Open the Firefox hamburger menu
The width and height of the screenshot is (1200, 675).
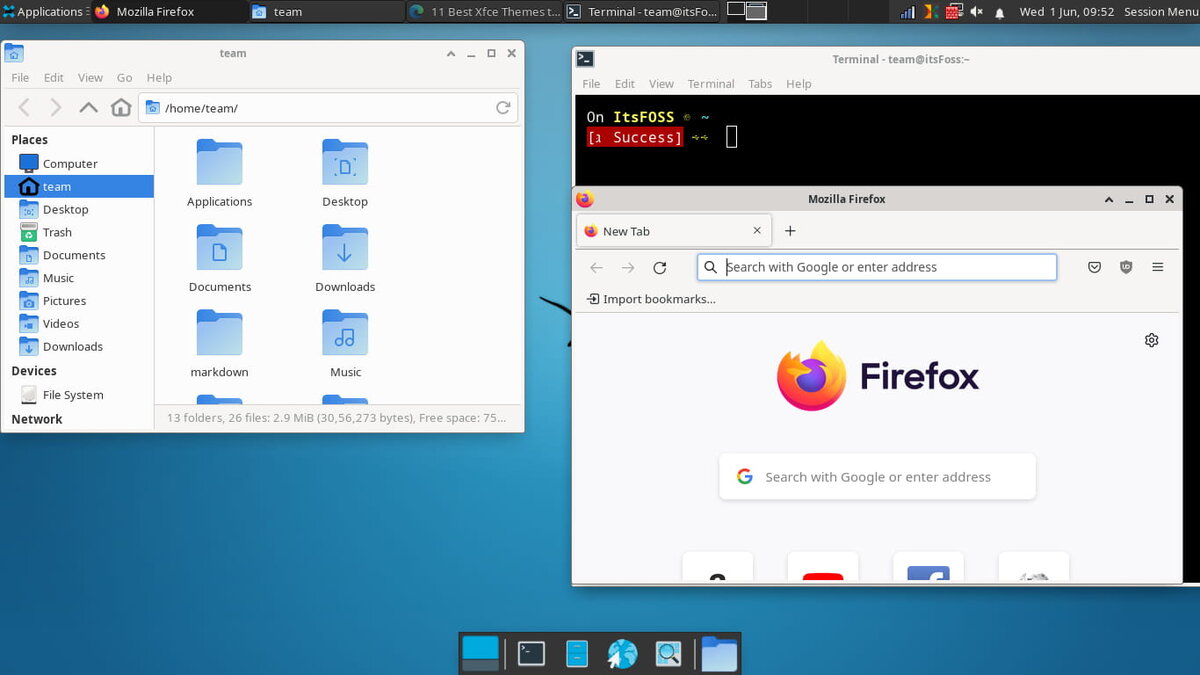click(1158, 267)
